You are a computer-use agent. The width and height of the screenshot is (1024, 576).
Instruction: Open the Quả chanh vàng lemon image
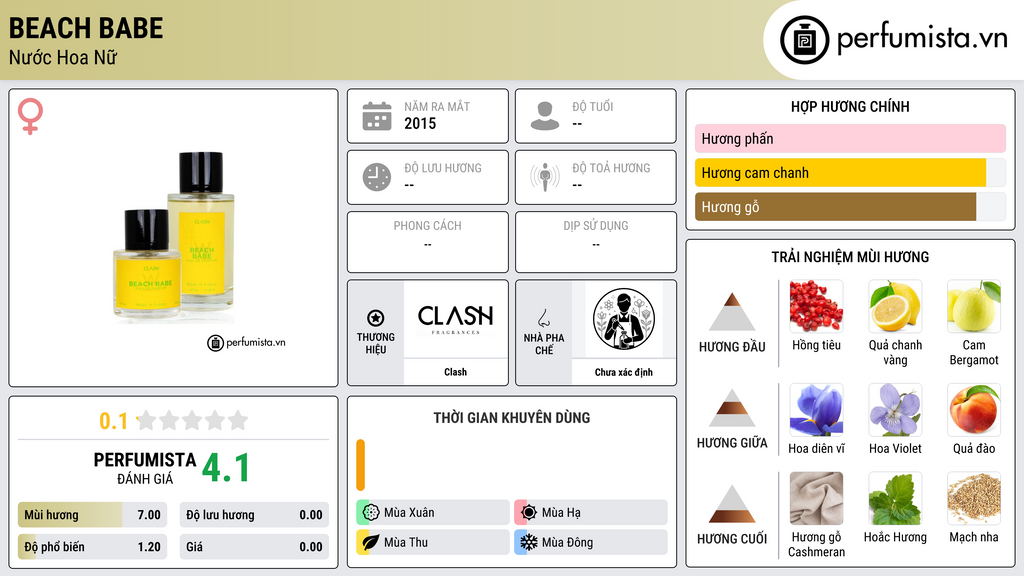(x=895, y=306)
